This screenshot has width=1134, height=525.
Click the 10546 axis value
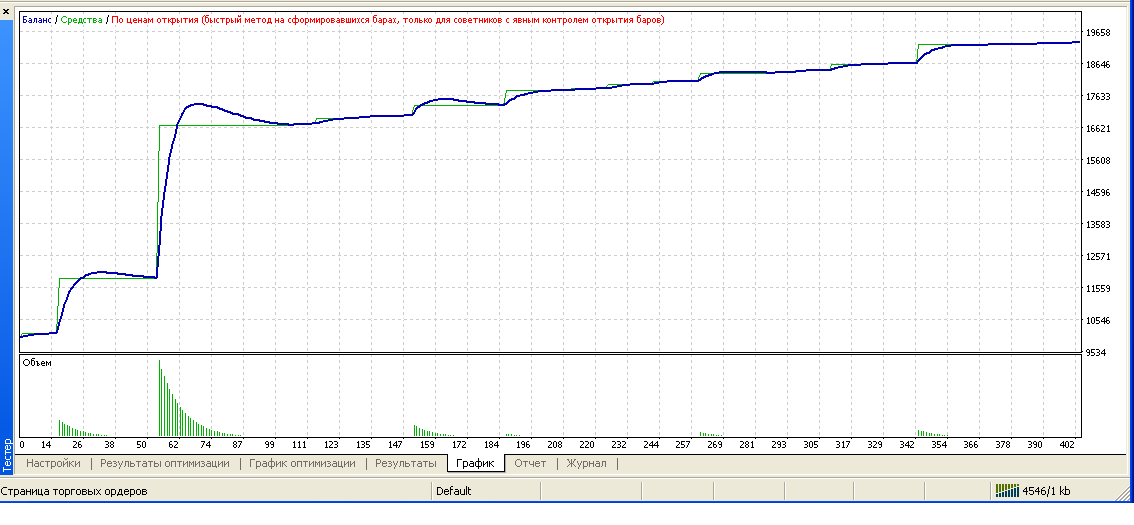pos(1098,320)
